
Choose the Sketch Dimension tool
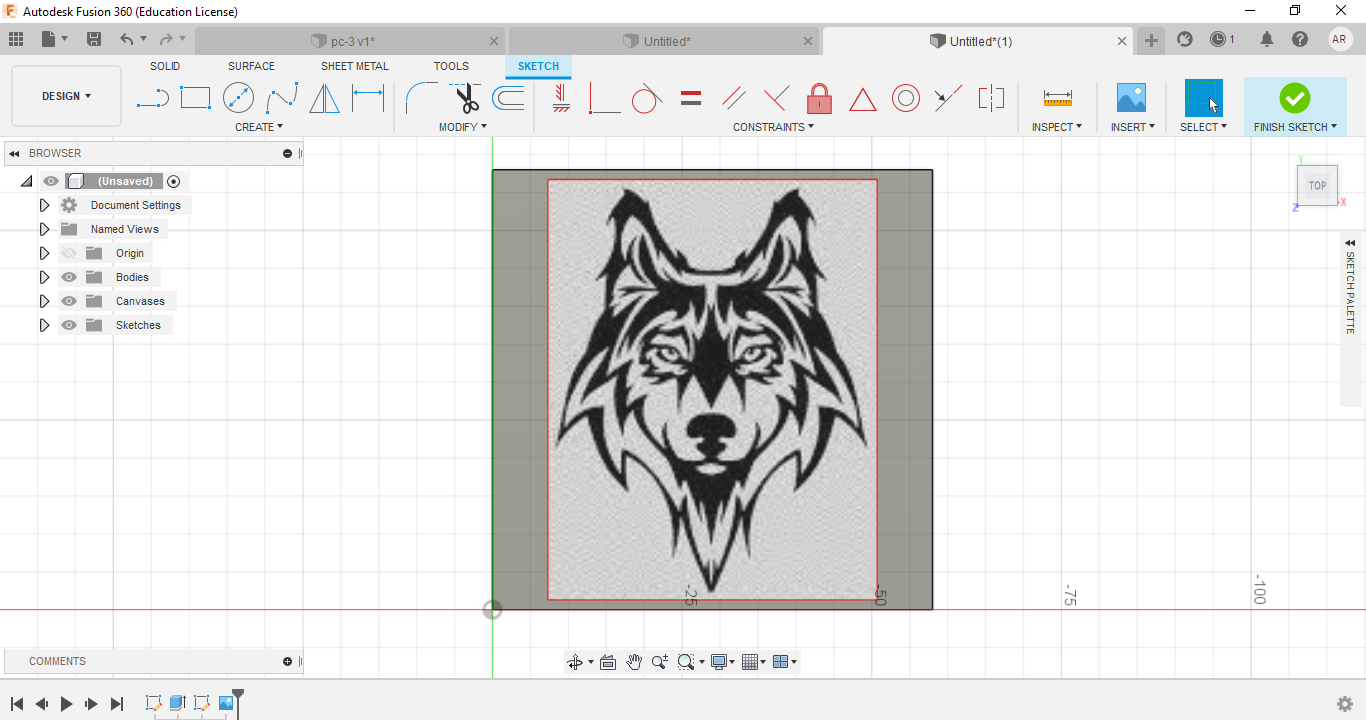coord(367,98)
